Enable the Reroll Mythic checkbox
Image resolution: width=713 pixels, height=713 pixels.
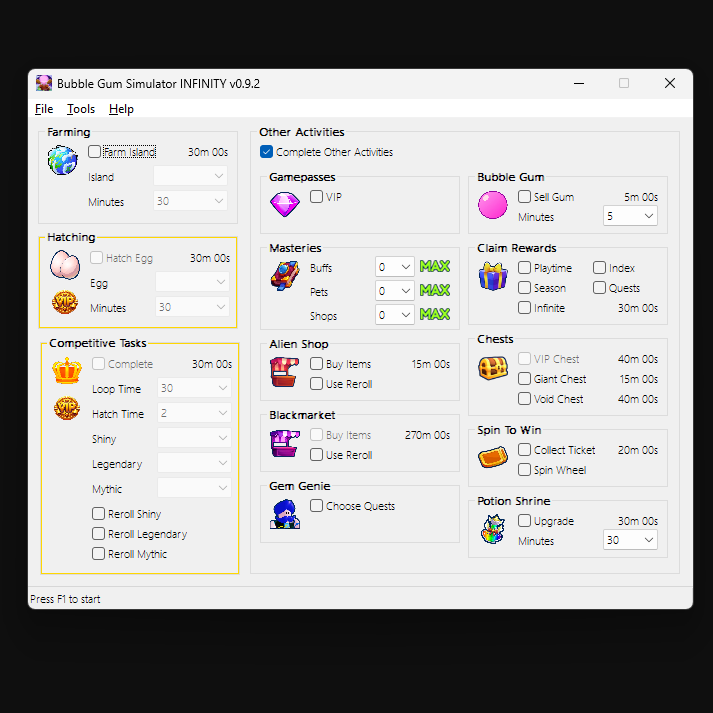coord(98,553)
